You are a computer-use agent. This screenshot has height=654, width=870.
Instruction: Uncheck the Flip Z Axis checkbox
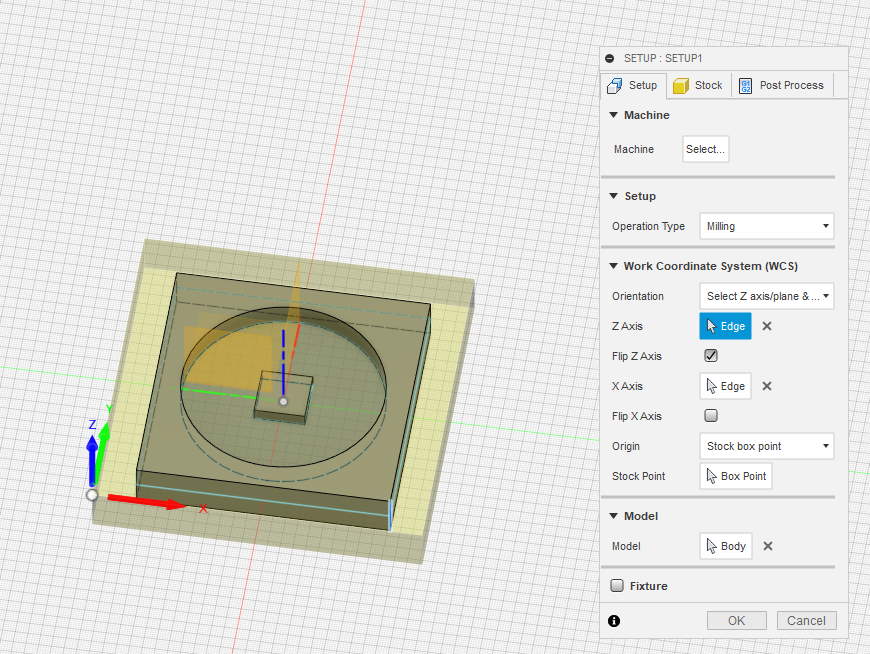point(711,356)
